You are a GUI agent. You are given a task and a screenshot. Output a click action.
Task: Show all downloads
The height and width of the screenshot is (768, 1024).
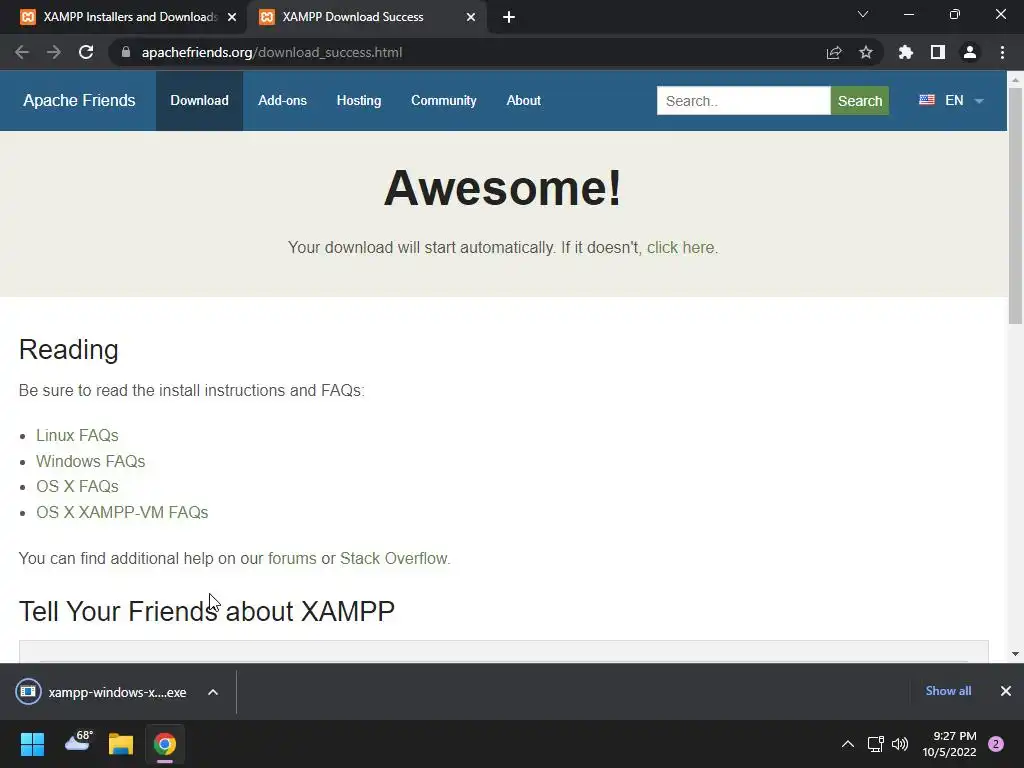[948, 691]
